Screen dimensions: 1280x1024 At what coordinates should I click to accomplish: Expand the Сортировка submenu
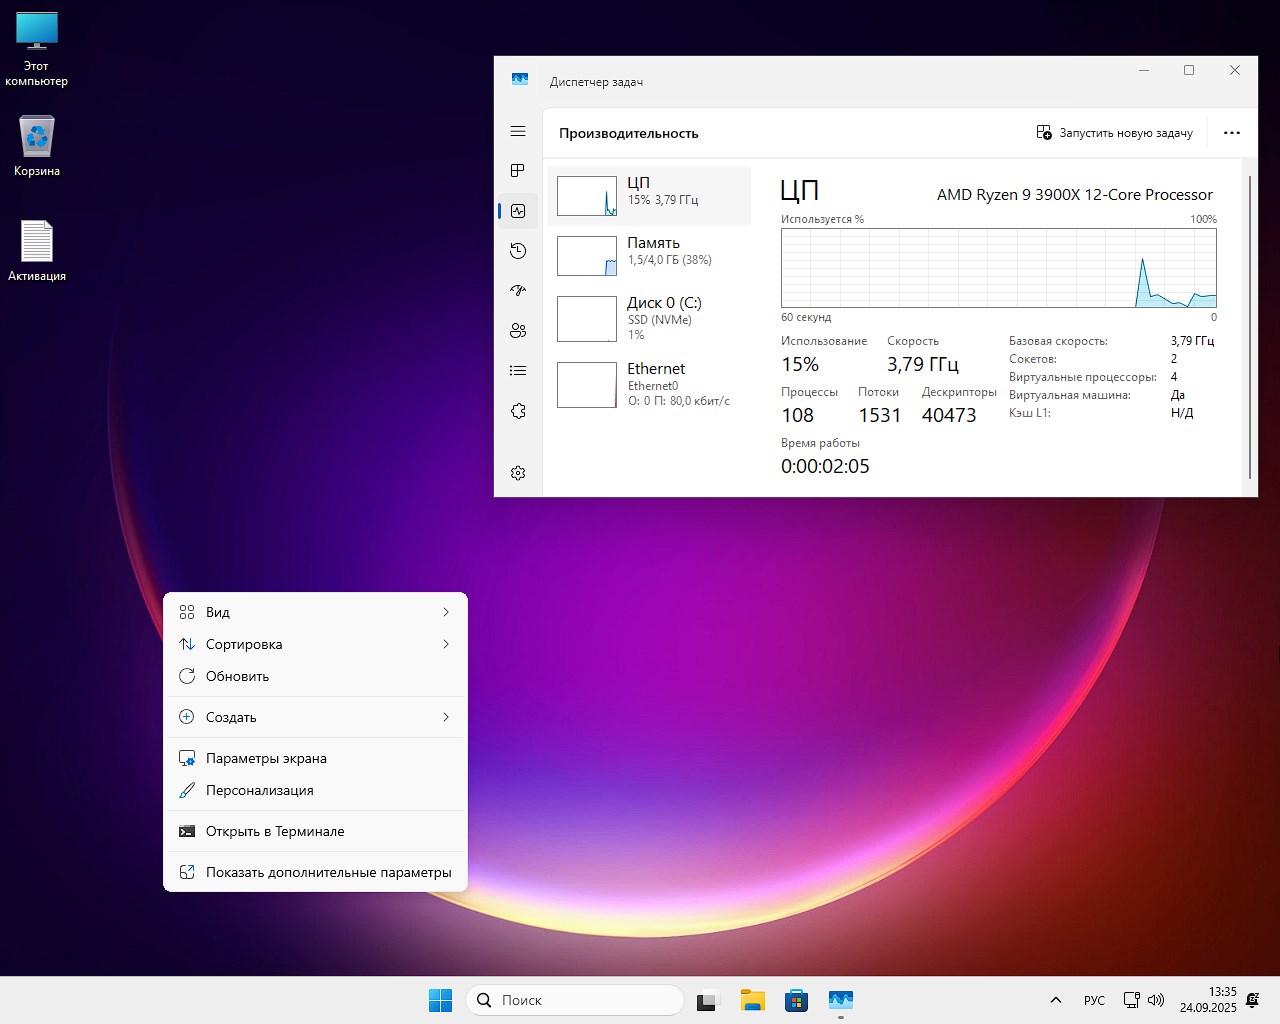click(315, 644)
